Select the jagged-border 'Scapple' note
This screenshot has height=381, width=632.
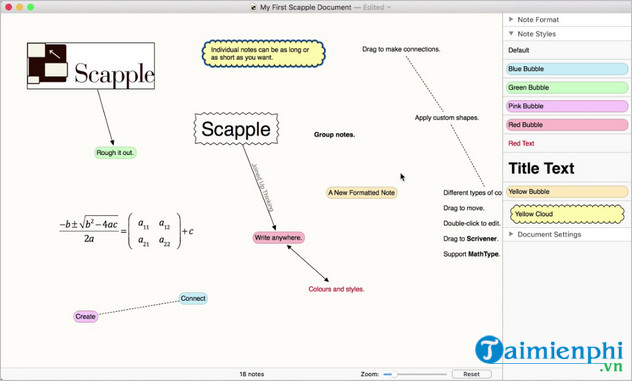pyautogui.click(x=236, y=129)
